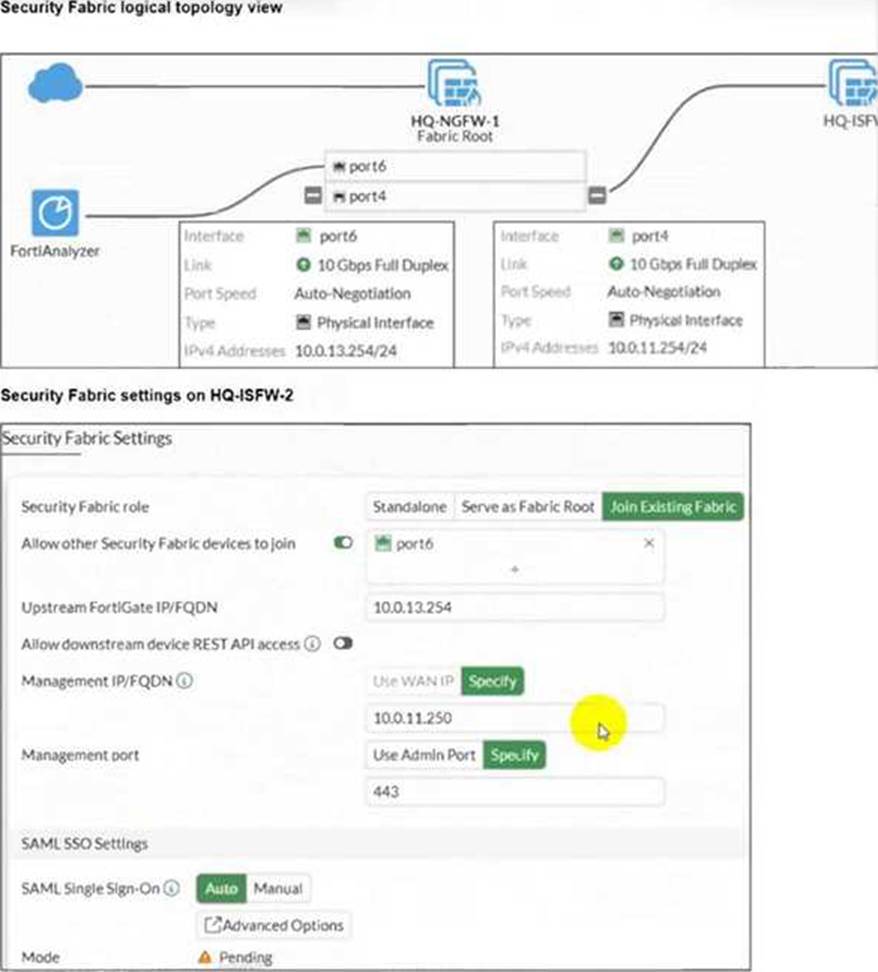Click the HQ-NGFW-1 device label

455,121
